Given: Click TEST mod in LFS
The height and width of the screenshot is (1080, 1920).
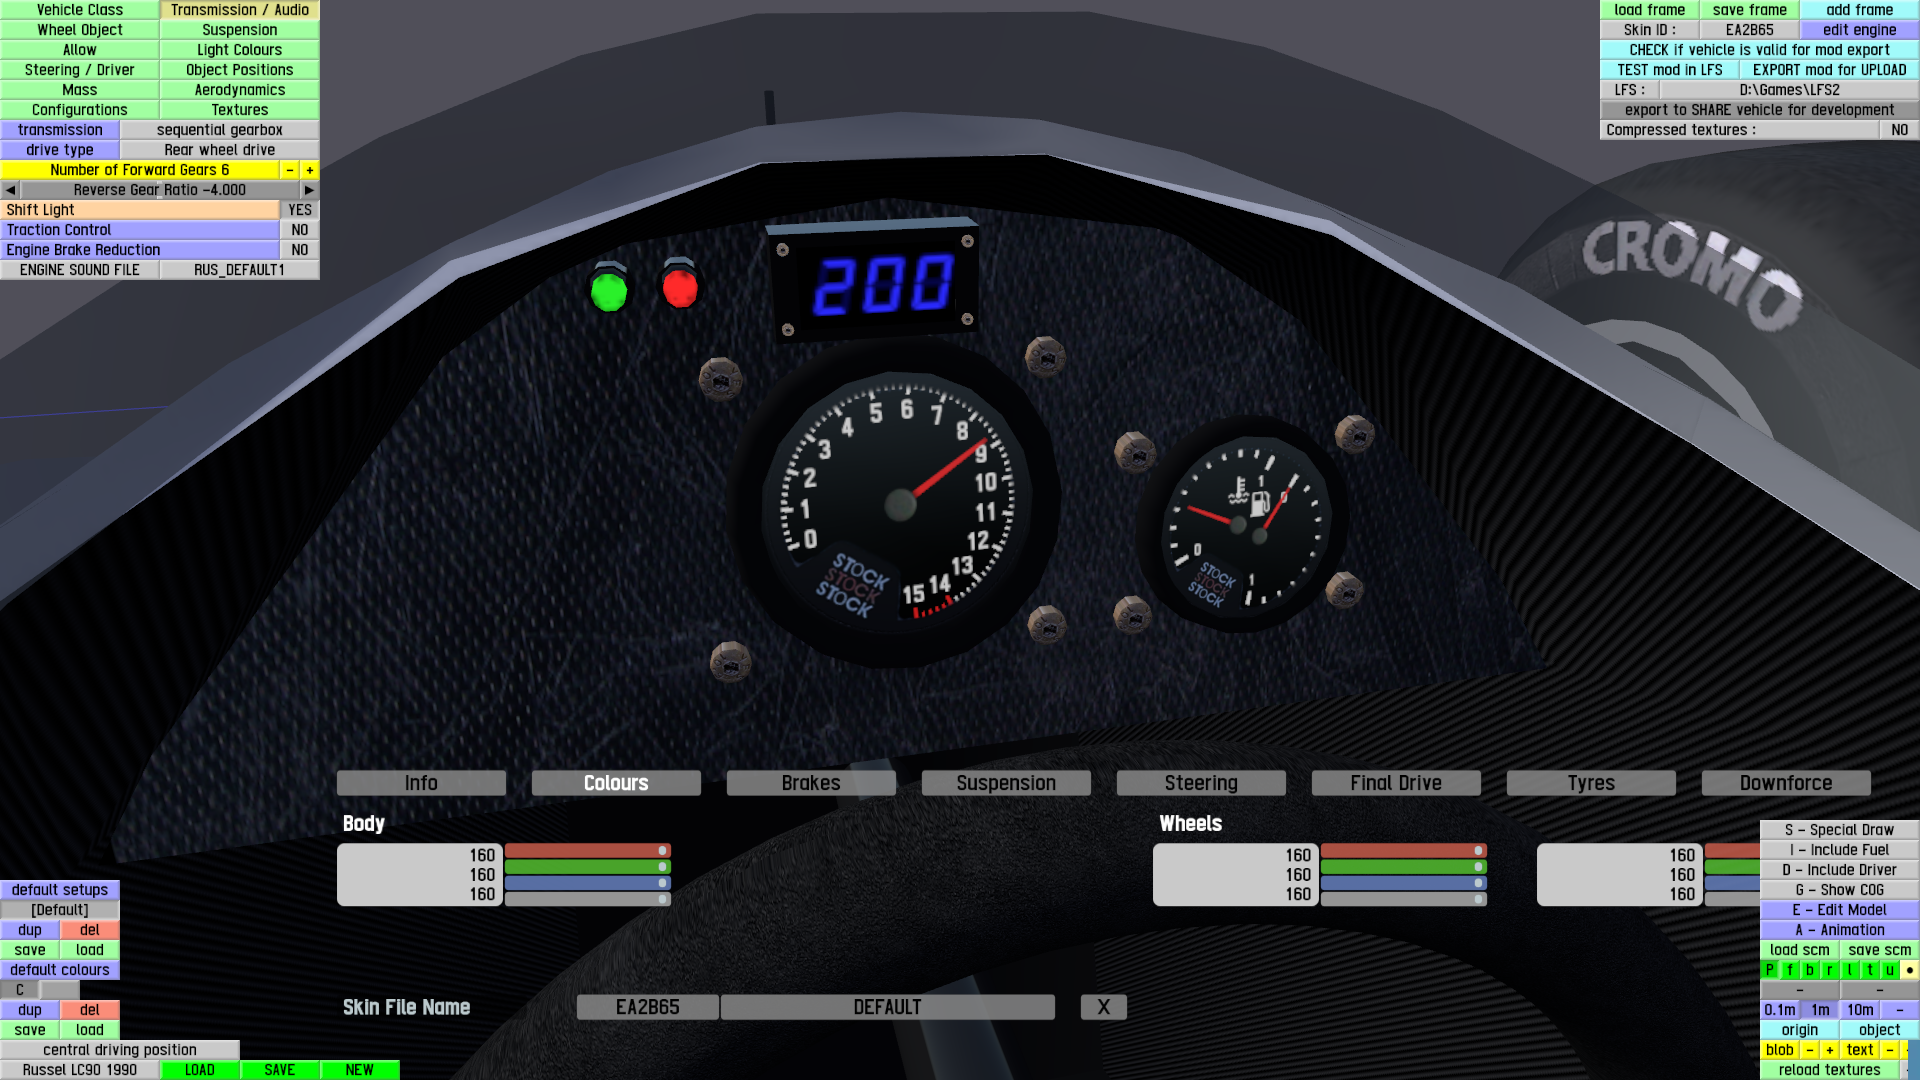Looking at the screenshot, I should click(1670, 70).
